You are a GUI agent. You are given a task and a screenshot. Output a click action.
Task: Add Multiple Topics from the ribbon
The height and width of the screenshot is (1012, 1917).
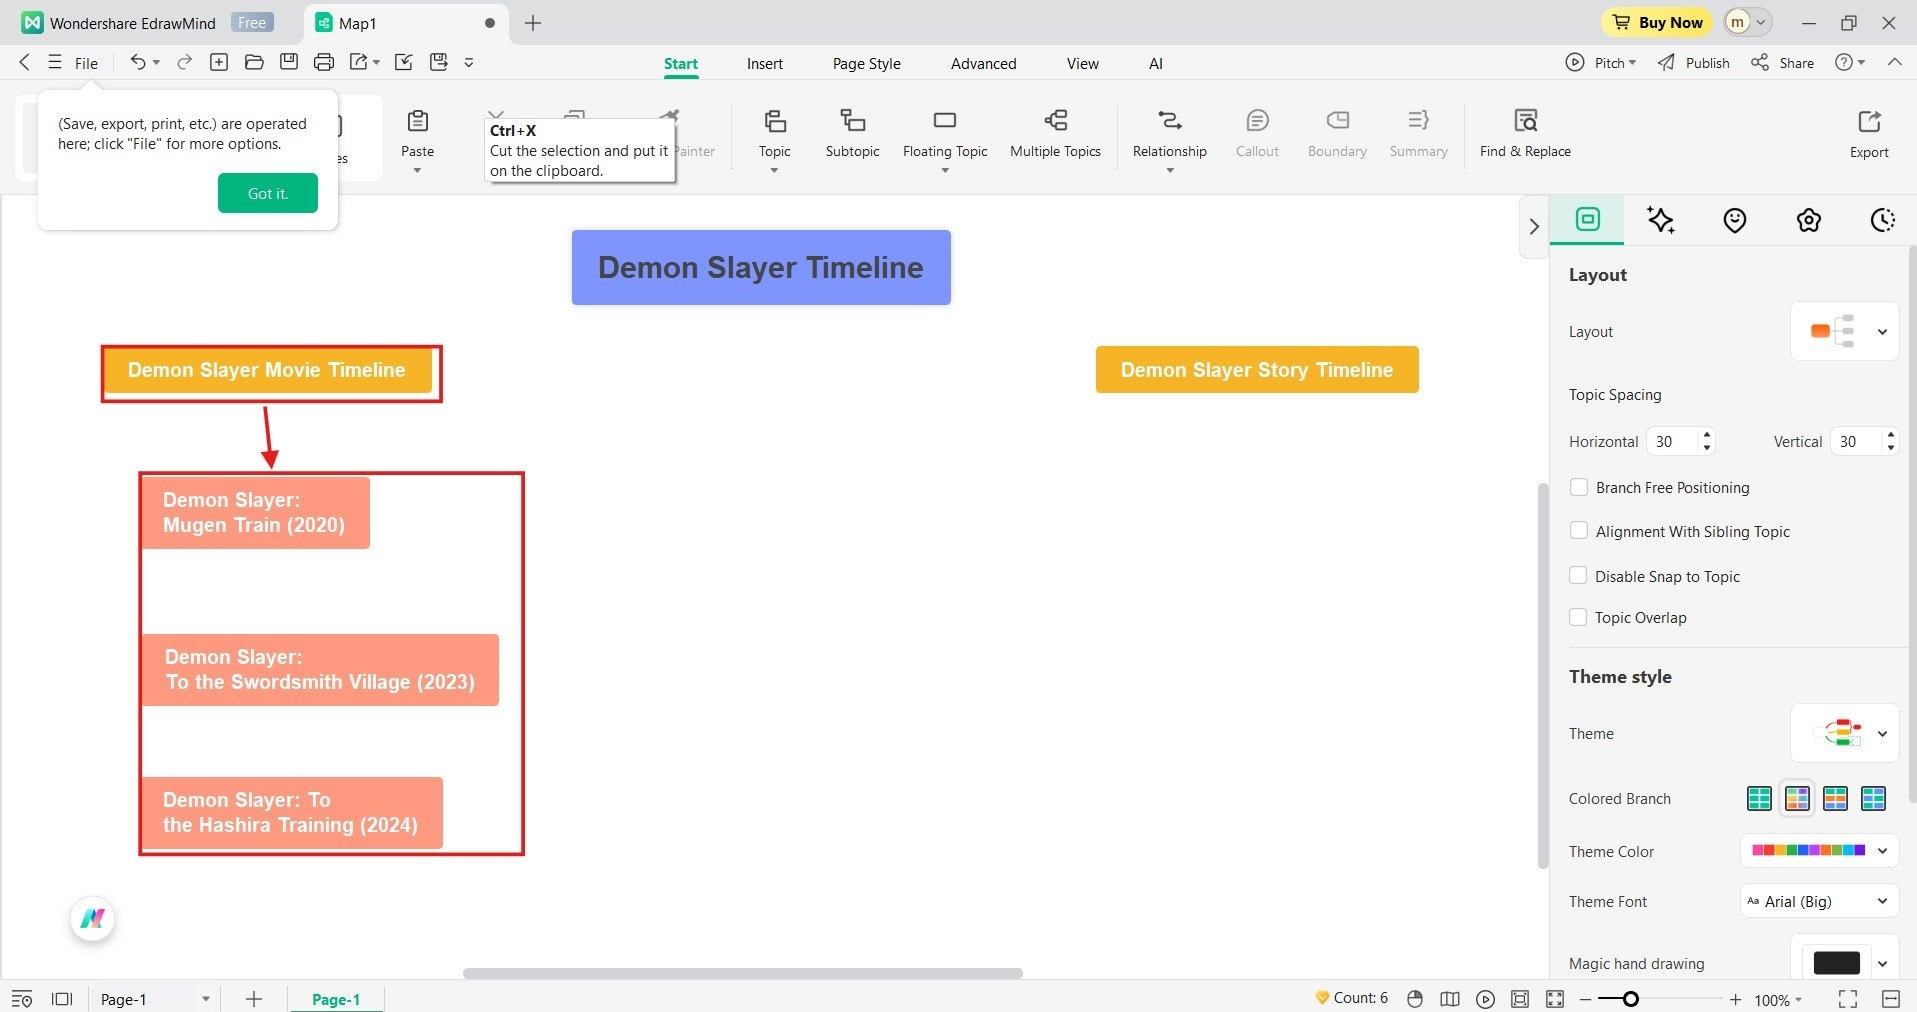(1055, 134)
